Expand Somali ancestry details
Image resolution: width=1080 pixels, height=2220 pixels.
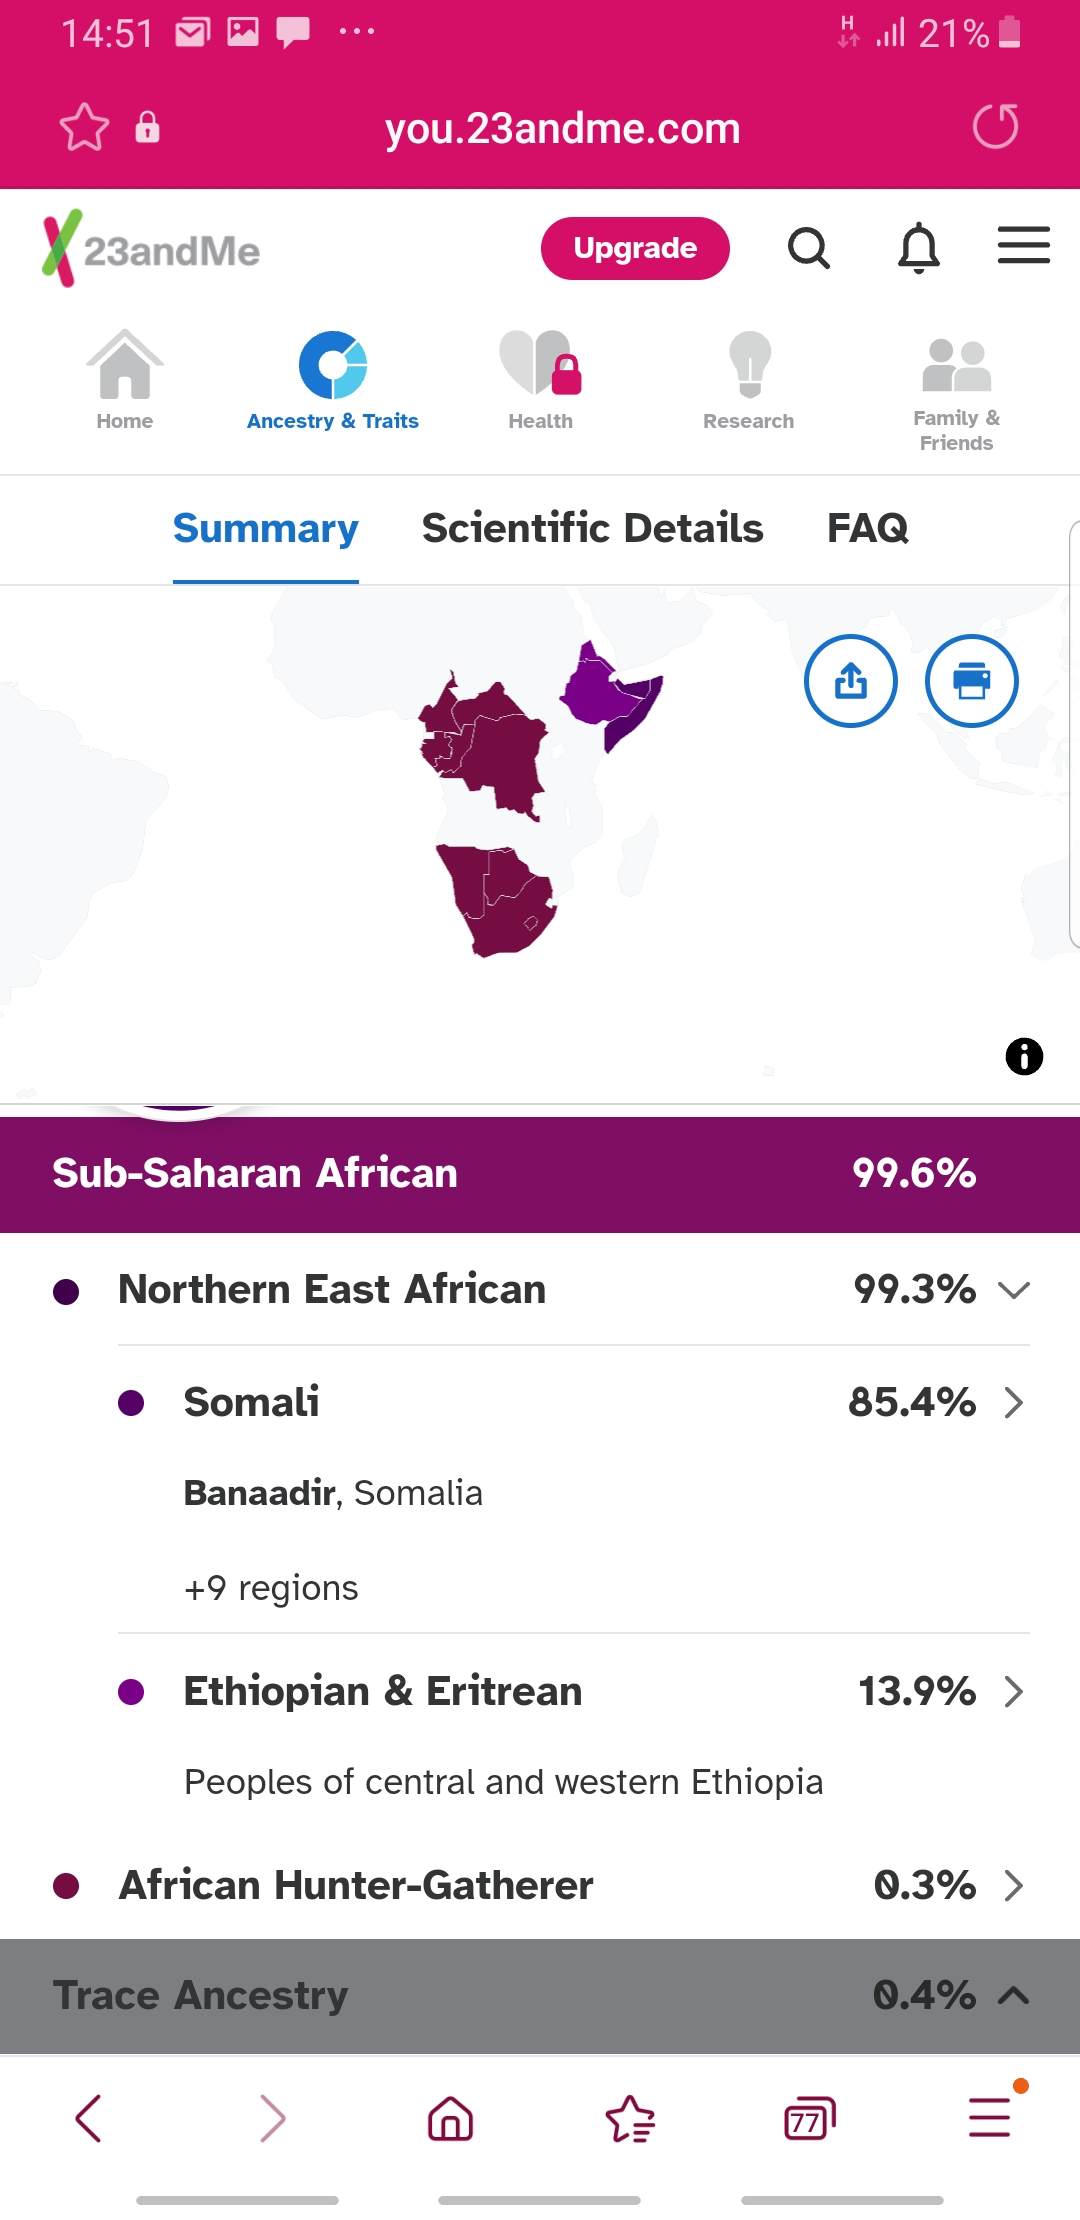pos(1014,1403)
